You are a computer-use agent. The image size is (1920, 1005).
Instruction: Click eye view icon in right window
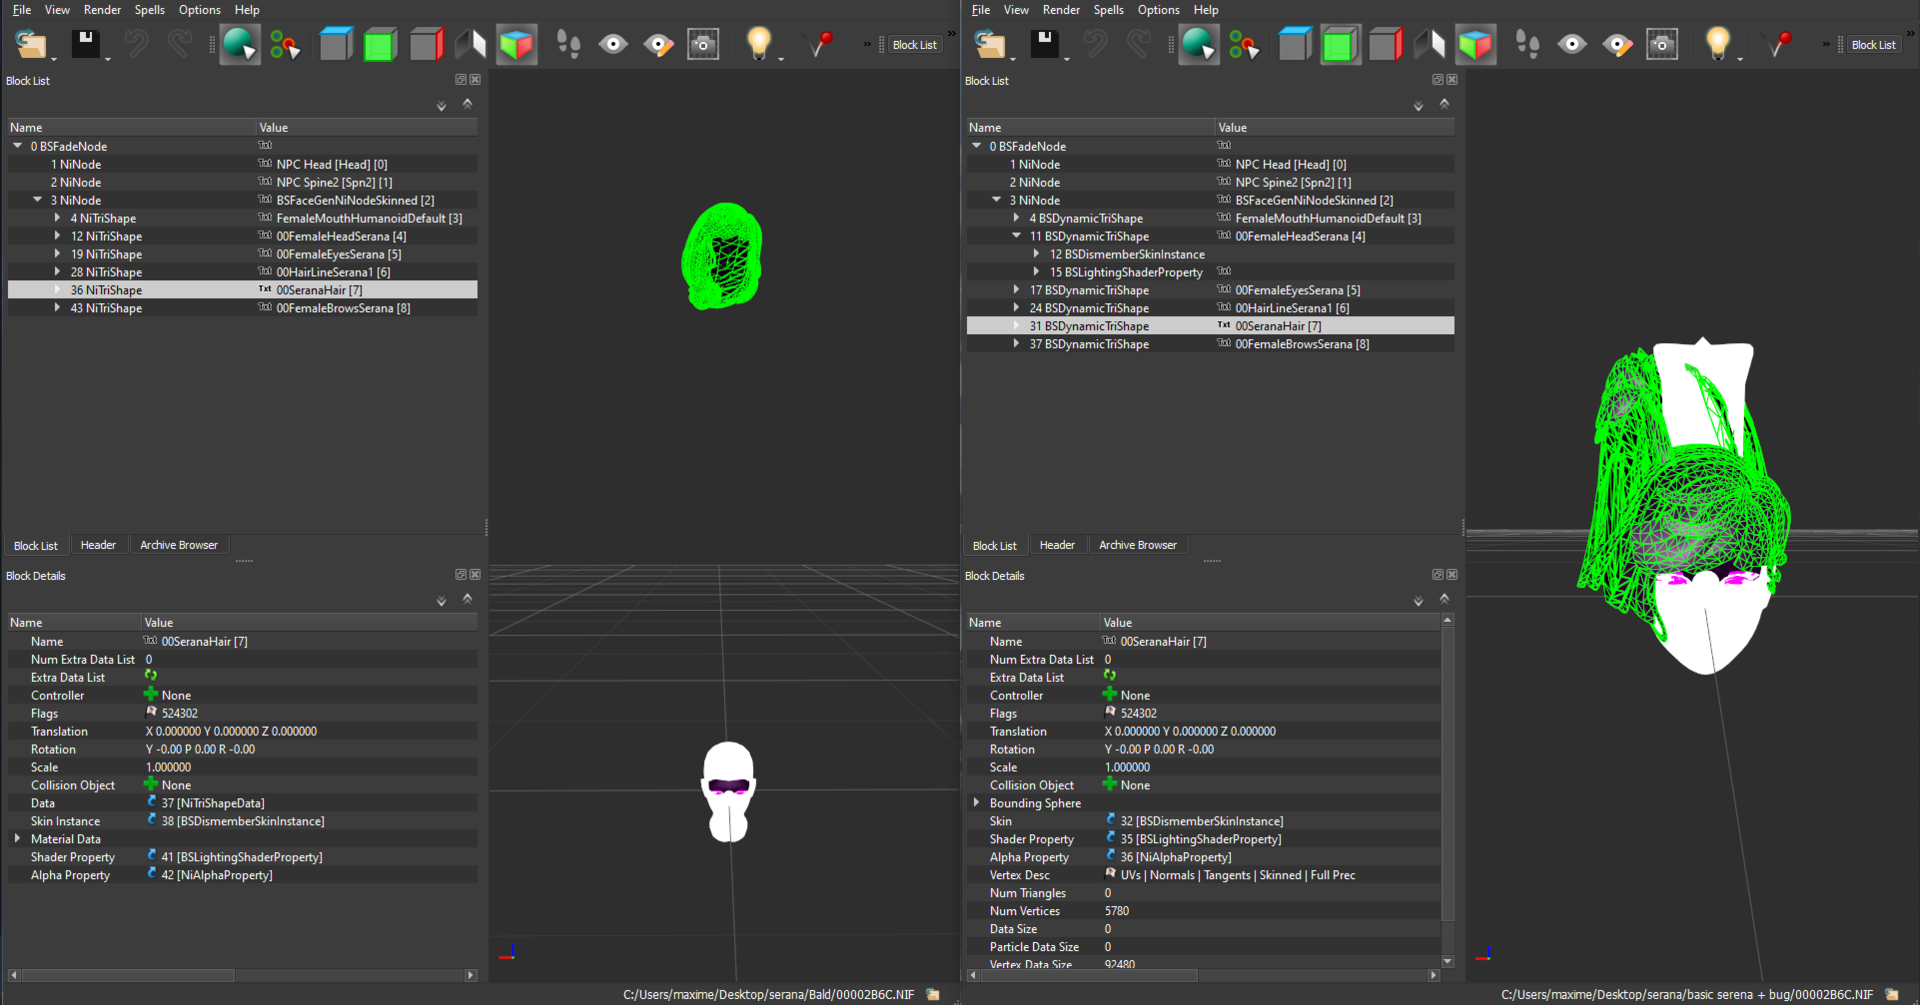tap(1572, 44)
